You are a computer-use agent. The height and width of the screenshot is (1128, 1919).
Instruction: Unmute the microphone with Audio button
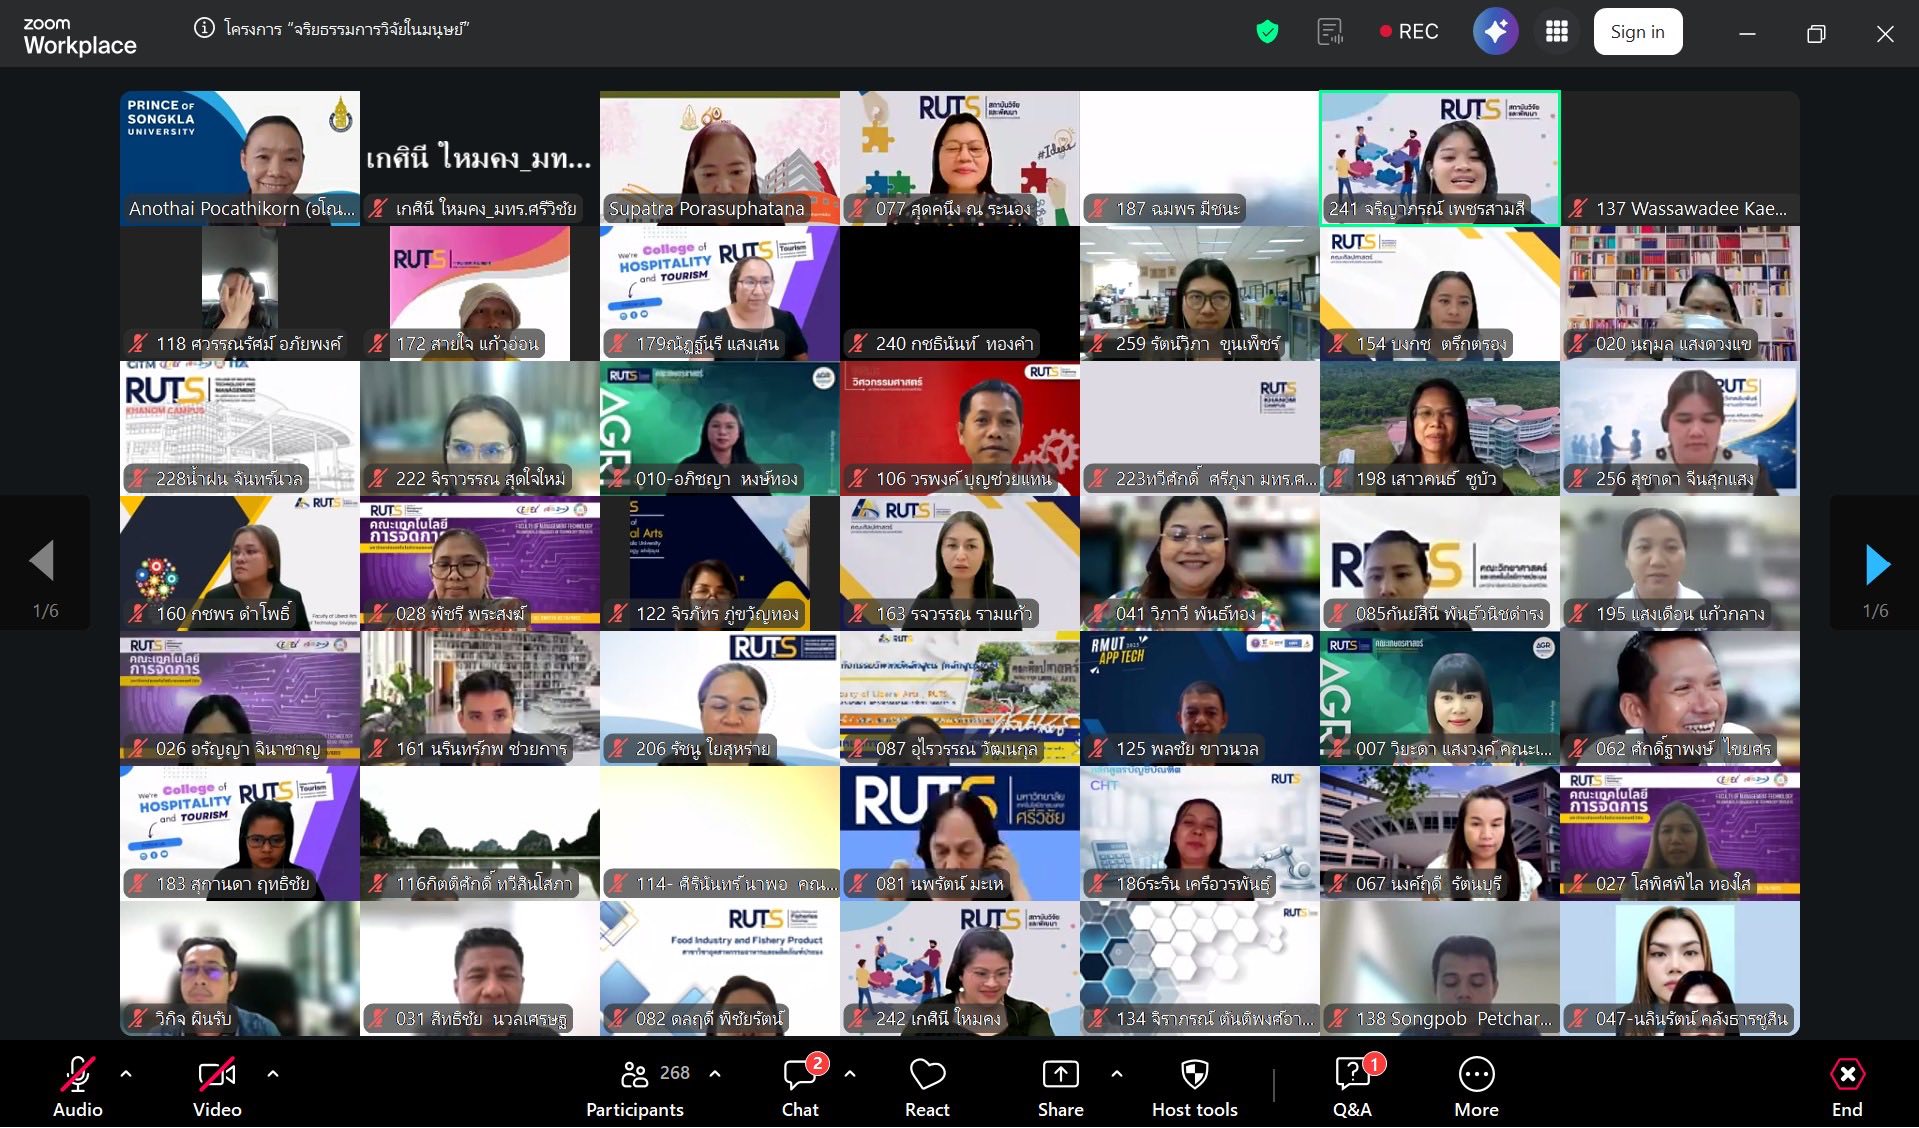(x=78, y=1086)
